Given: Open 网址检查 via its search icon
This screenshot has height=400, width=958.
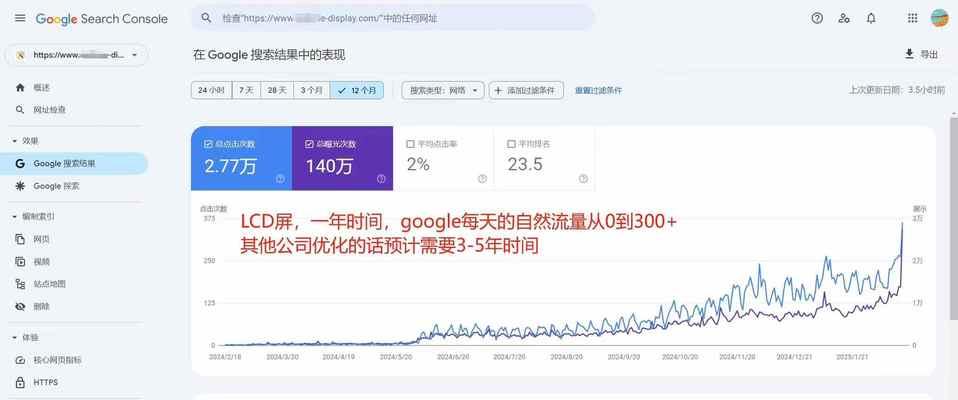Looking at the screenshot, I should click(20, 111).
